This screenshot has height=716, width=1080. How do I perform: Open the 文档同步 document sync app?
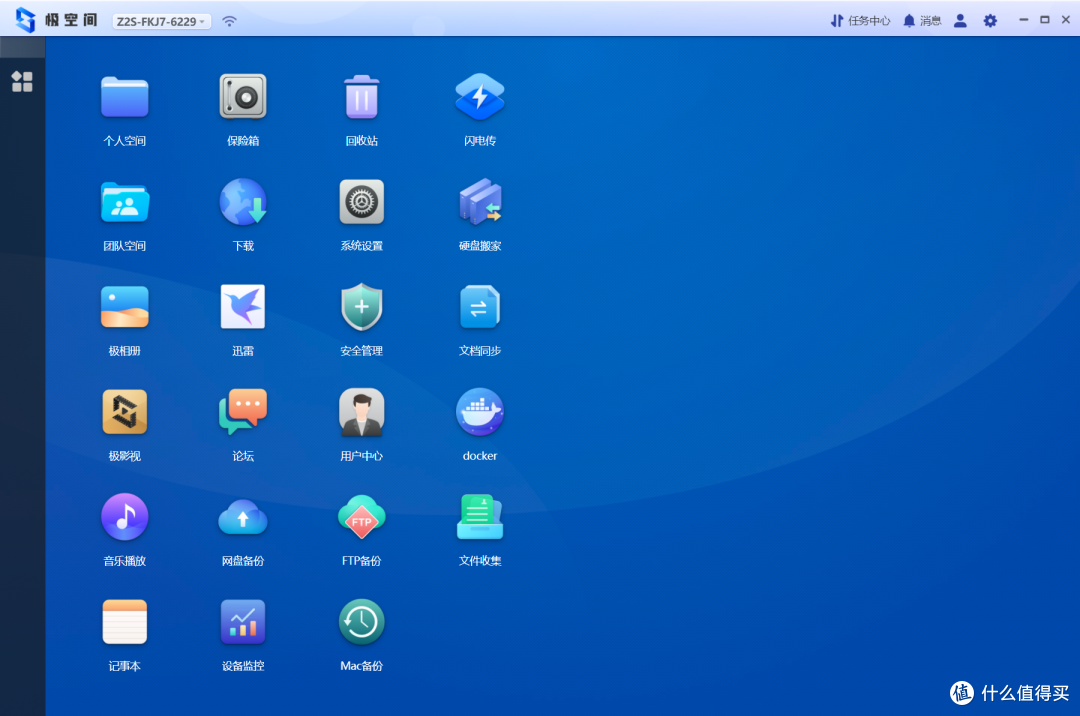click(480, 307)
